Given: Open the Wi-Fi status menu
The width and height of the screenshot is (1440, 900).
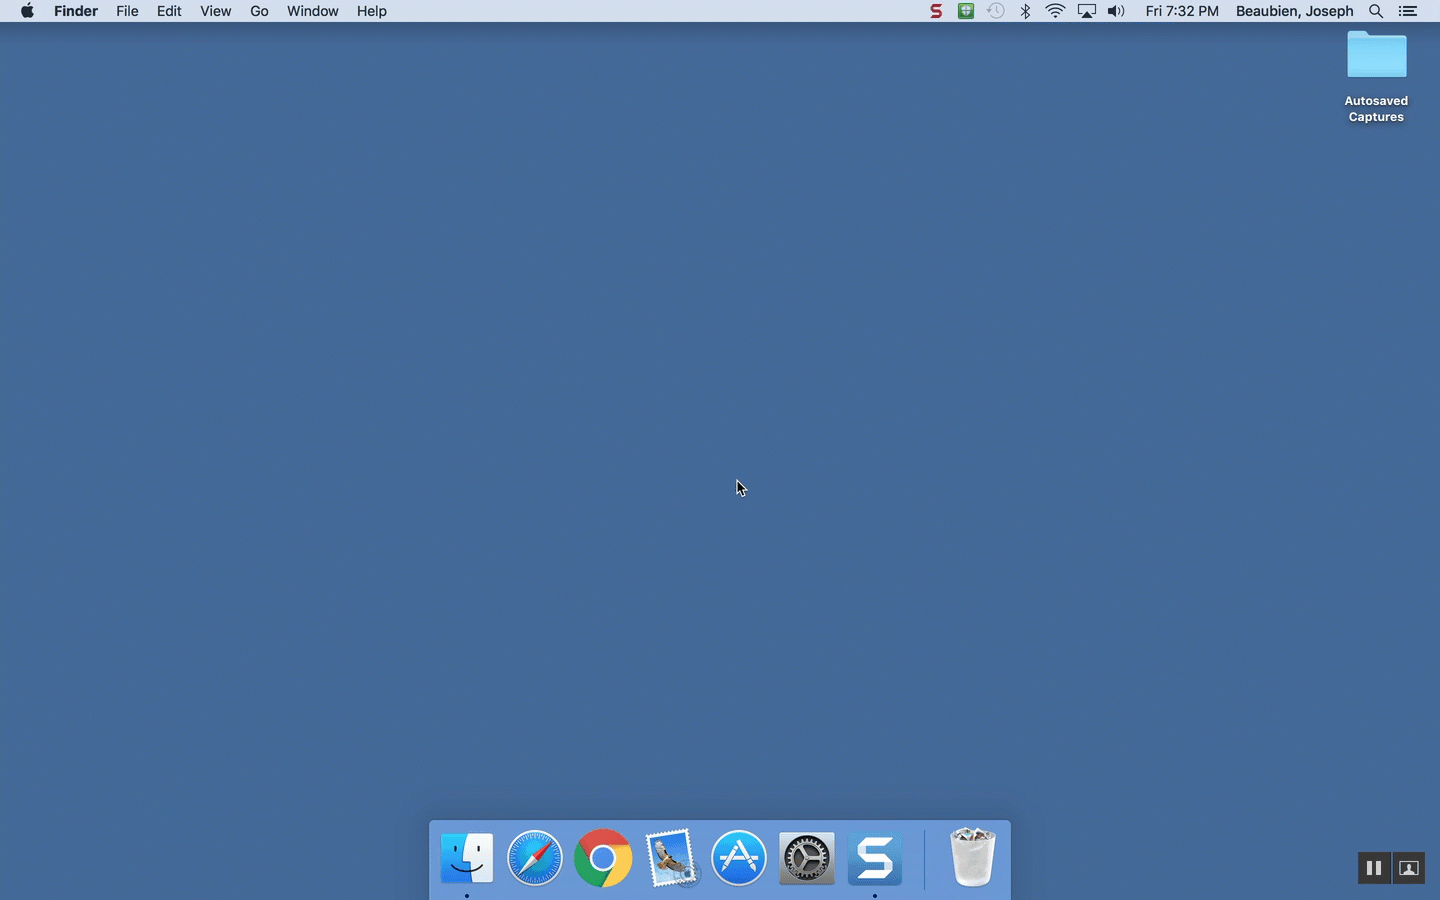Looking at the screenshot, I should pos(1055,11).
